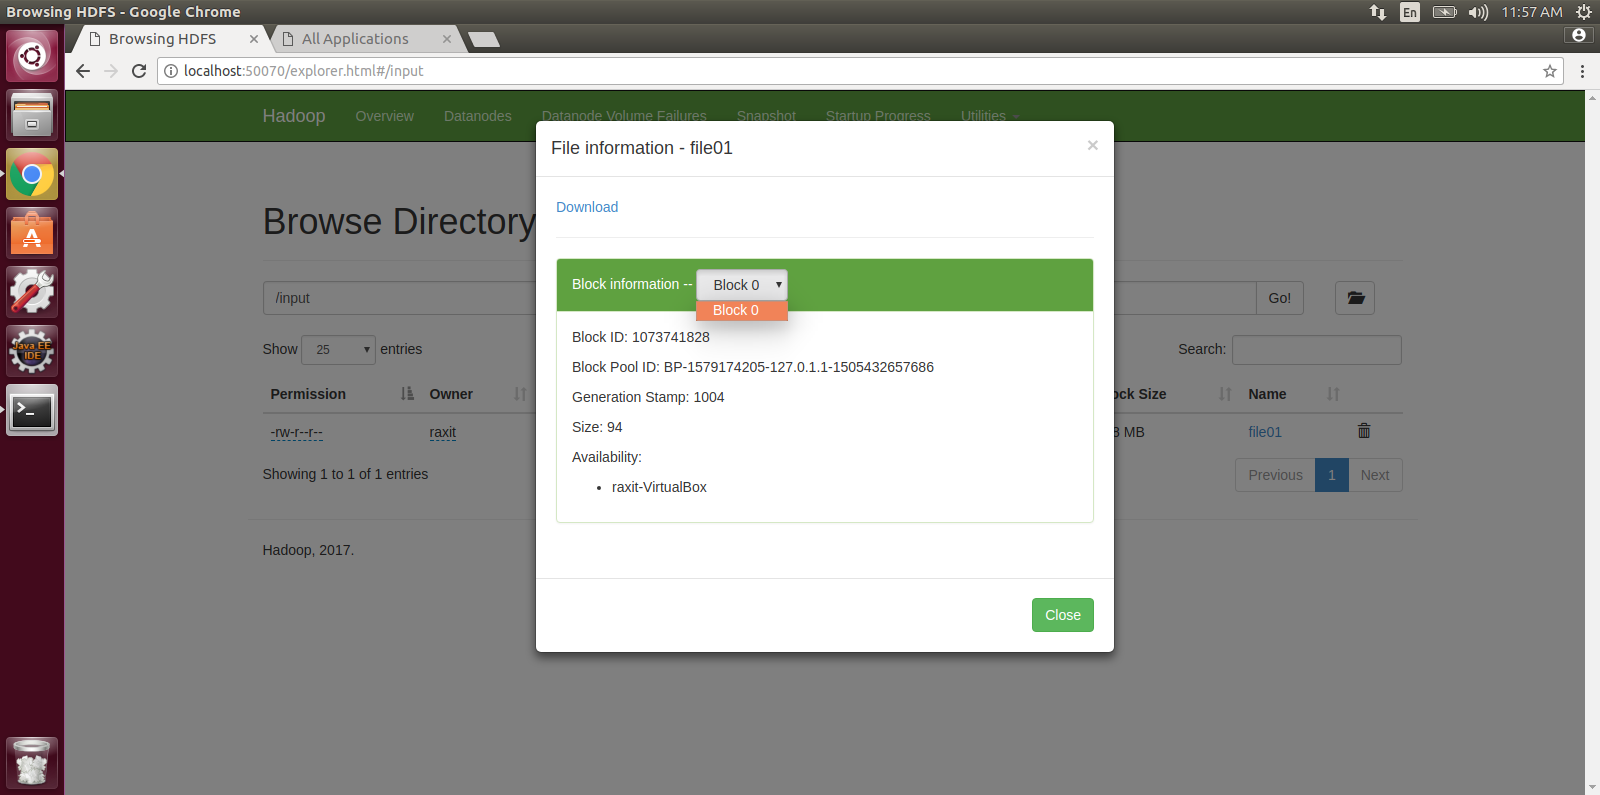Click browser back arrow
The image size is (1600, 795).
click(x=83, y=71)
